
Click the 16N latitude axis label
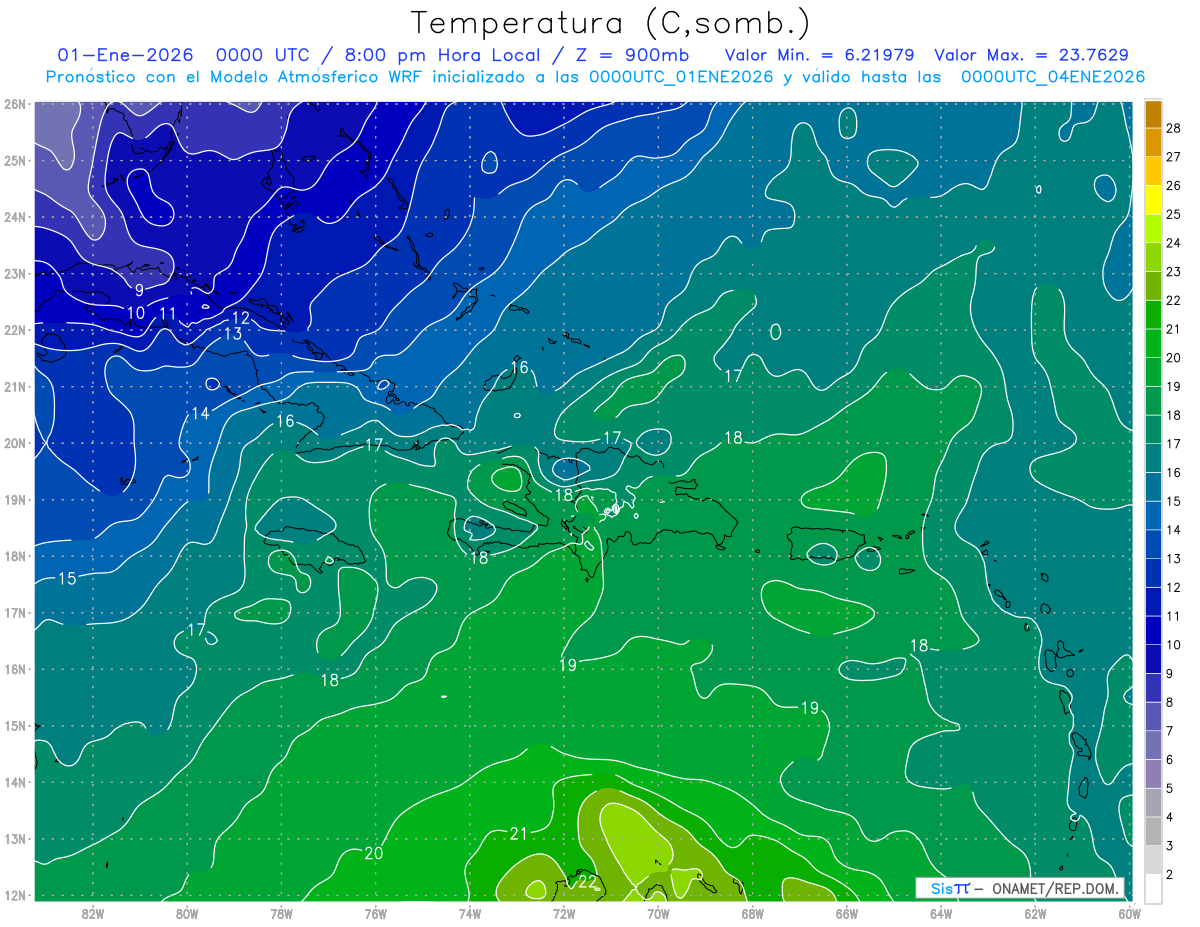click(x=14, y=669)
